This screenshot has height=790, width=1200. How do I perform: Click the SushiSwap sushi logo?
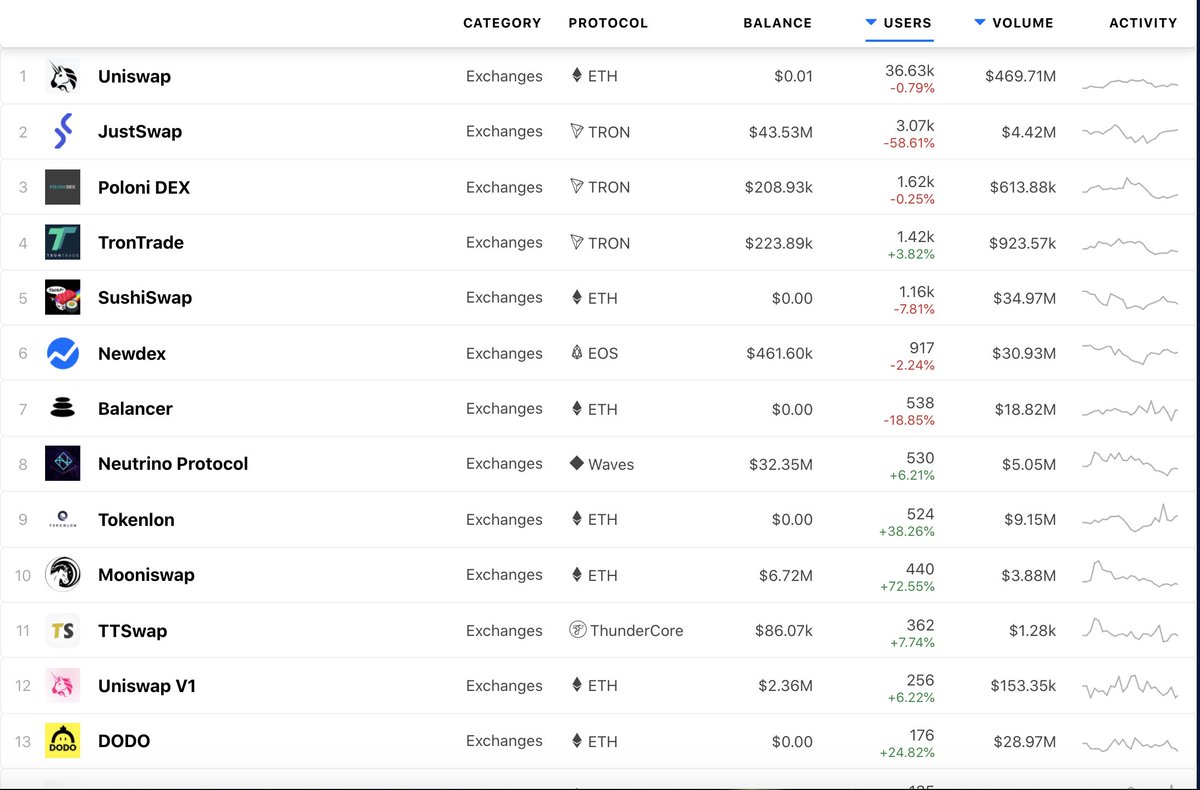(x=63, y=297)
